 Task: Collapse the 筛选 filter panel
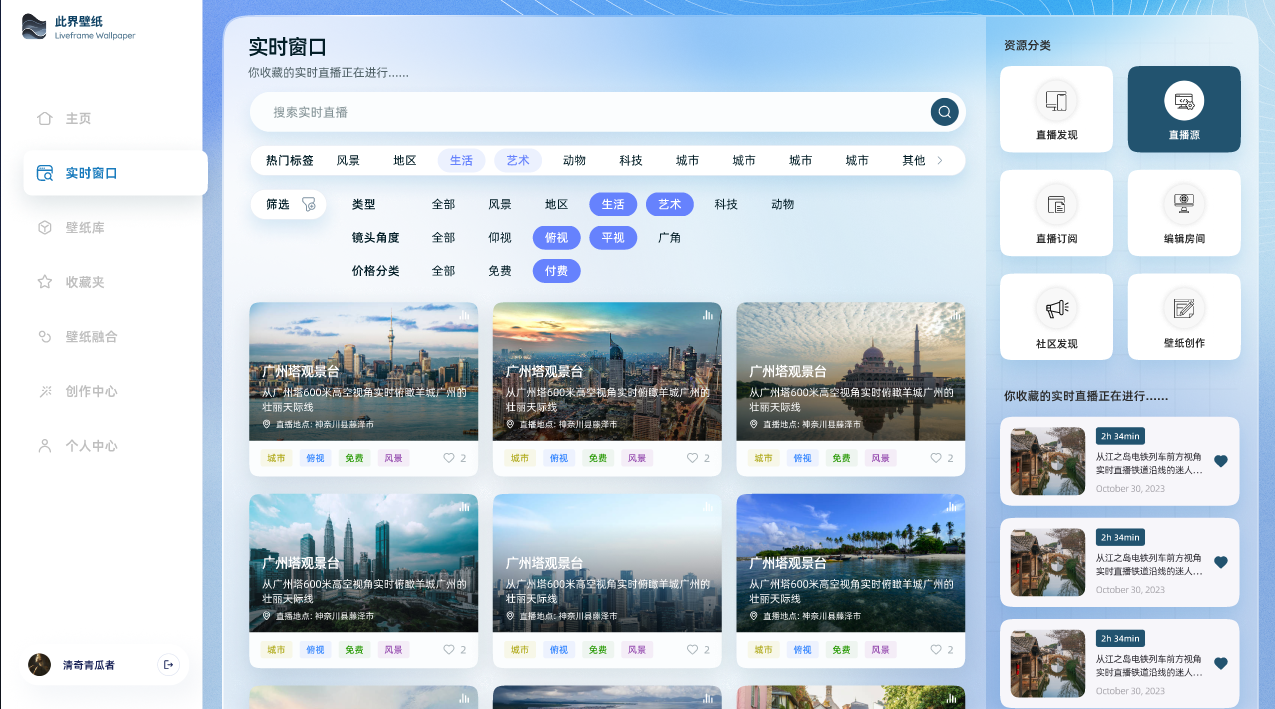[288, 204]
